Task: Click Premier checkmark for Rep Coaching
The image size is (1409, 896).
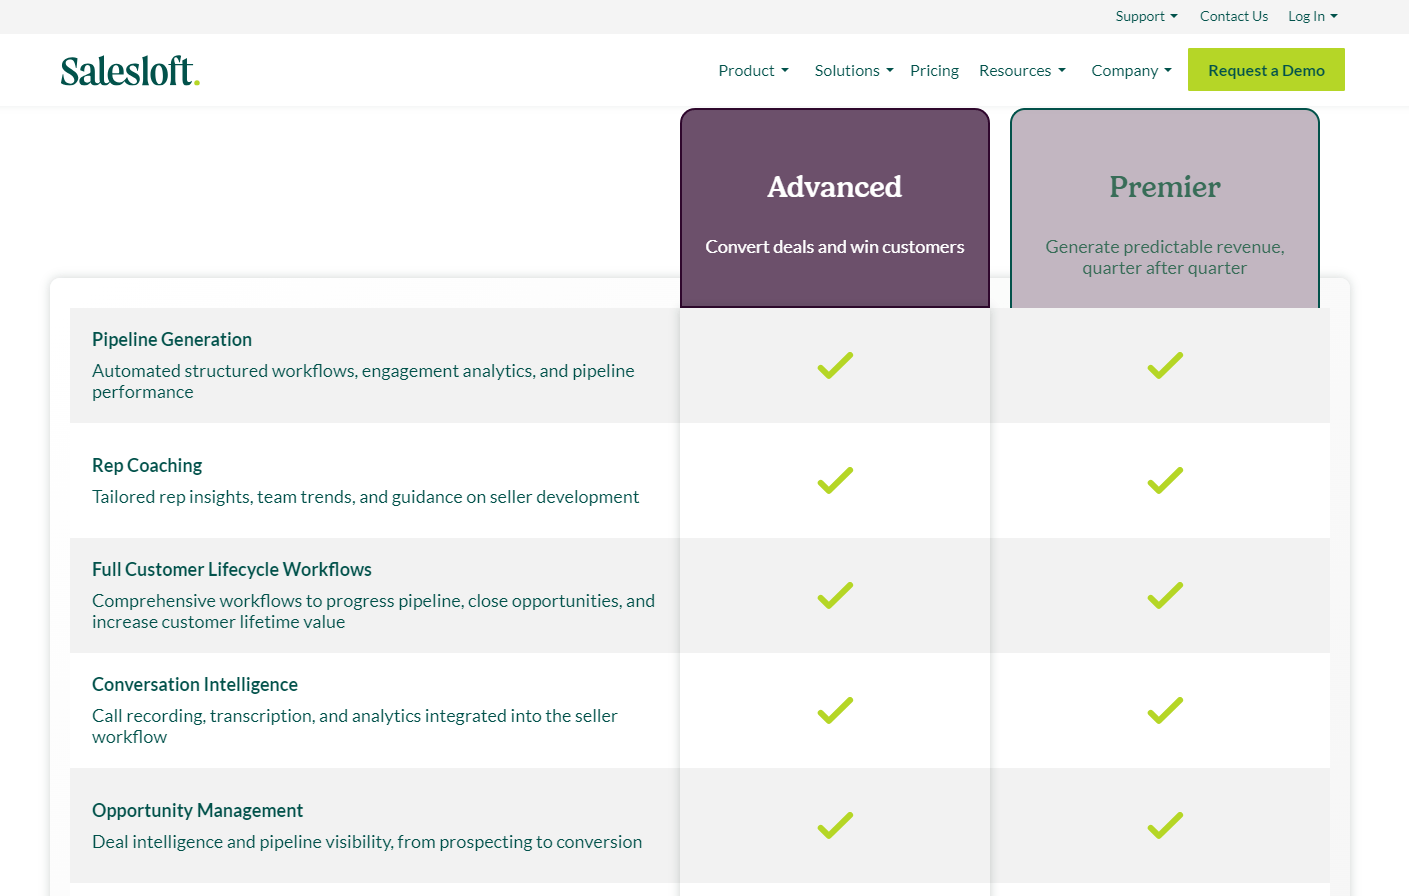Action: tap(1165, 481)
